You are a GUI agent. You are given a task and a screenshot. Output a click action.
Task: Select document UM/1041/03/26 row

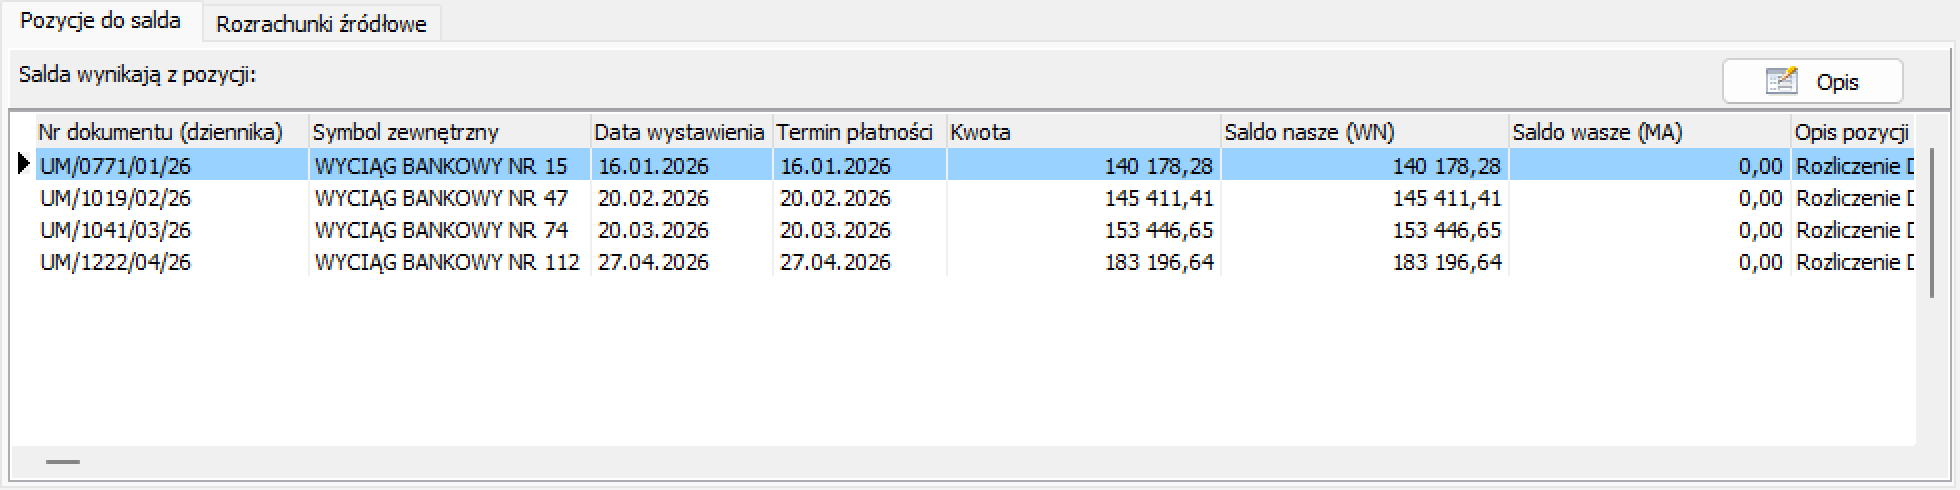tap(975, 230)
